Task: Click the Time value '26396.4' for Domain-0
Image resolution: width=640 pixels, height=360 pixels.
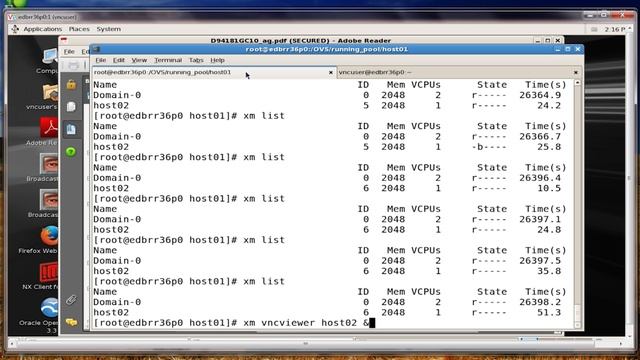Action: click(x=540, y=178)
